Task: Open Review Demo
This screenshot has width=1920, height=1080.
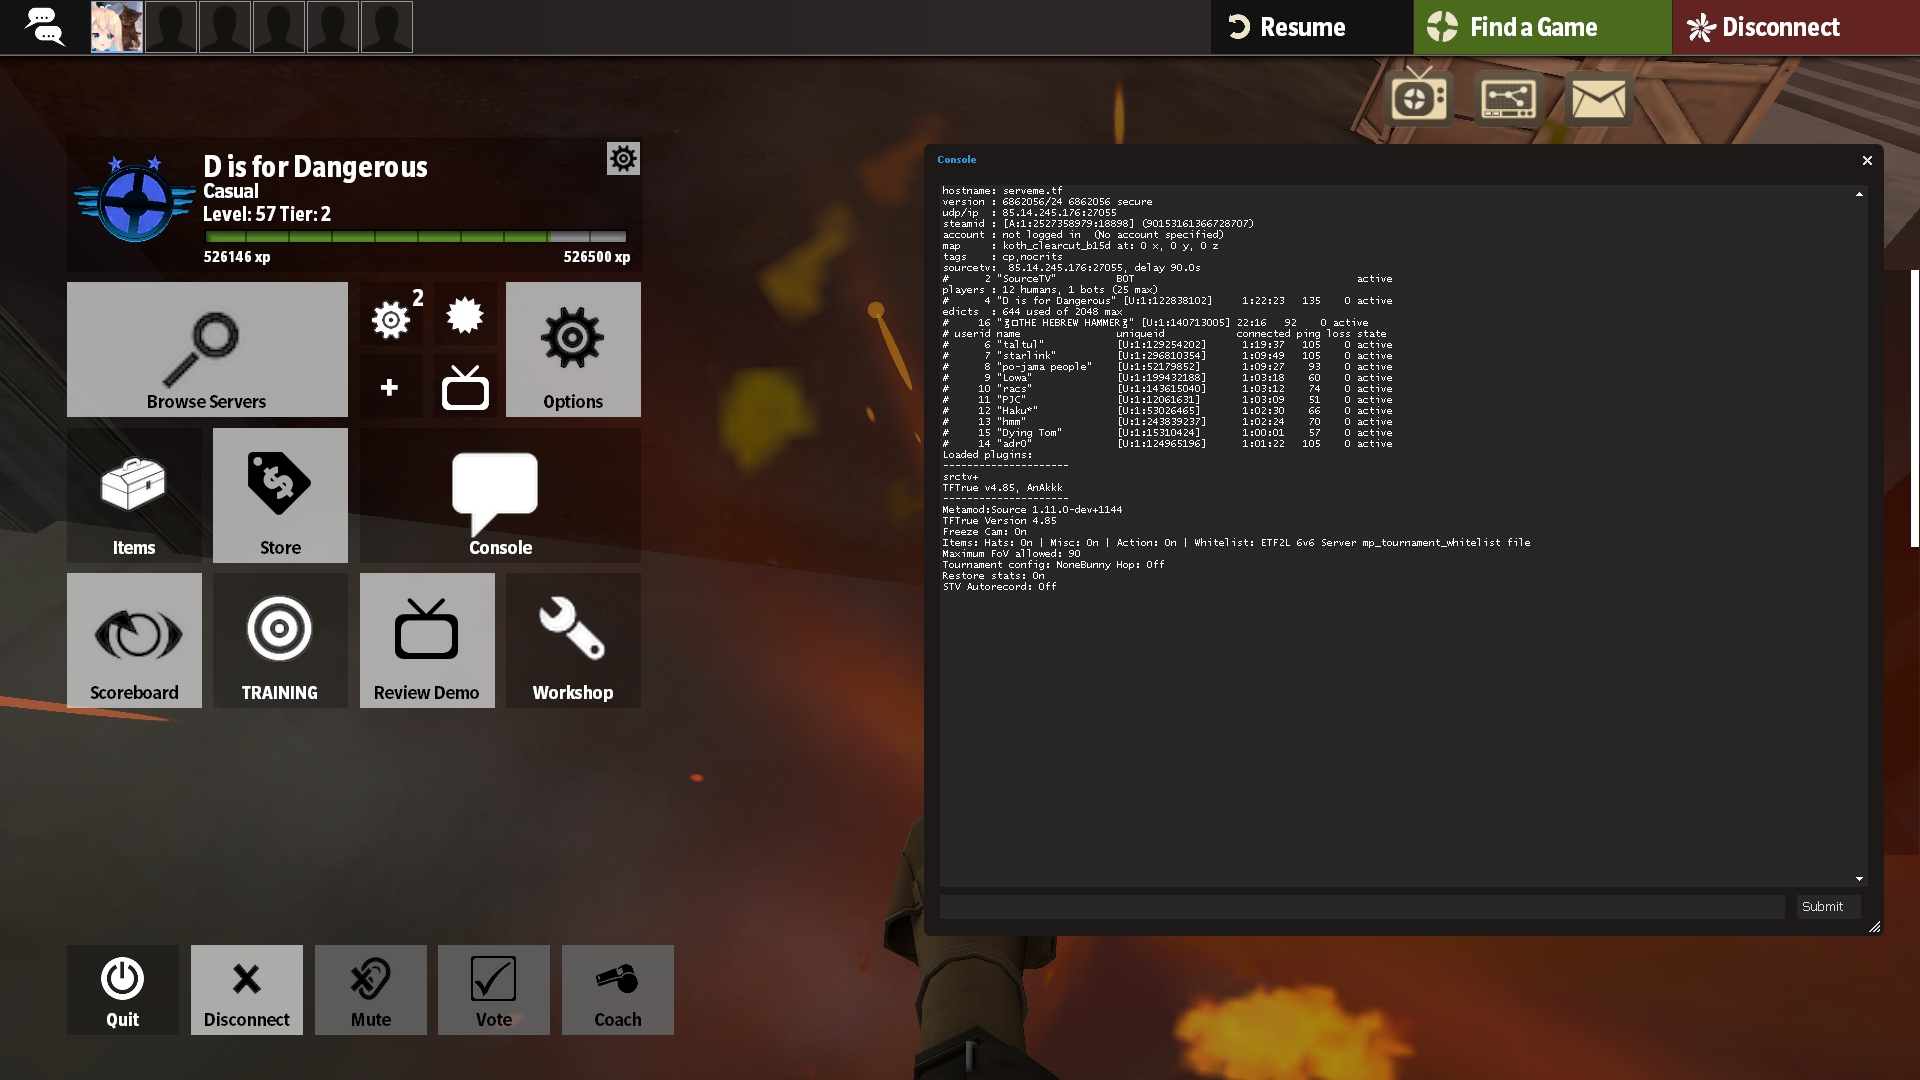Action: [427, 640]
